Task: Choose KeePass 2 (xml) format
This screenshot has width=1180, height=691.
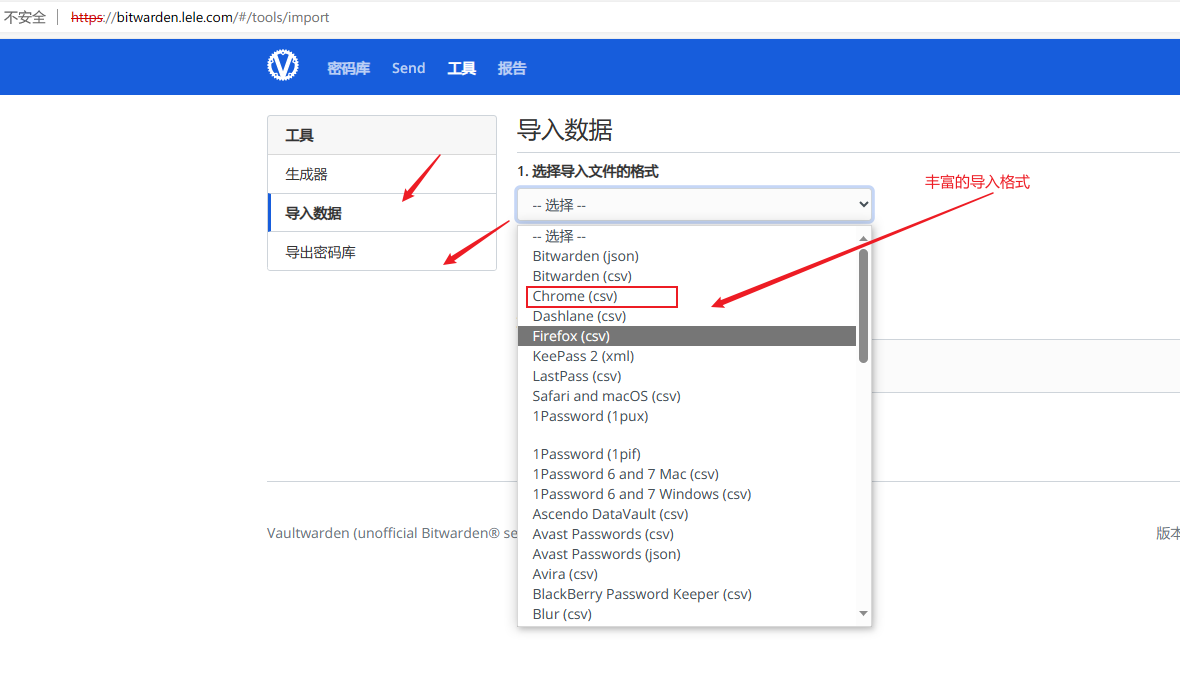Action: click(686, 356)
